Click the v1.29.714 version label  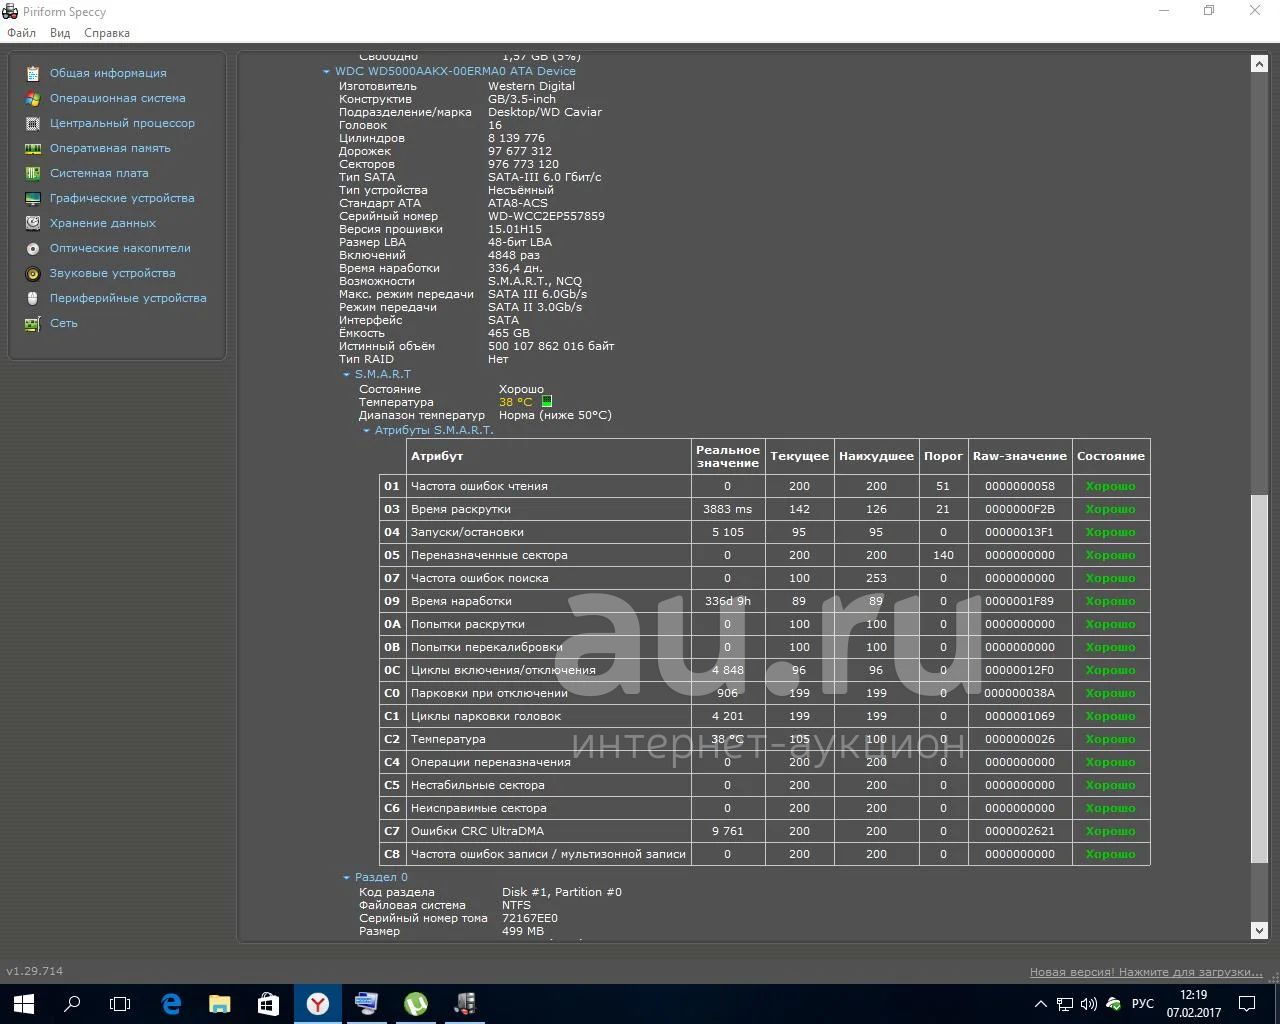(x=35, y=971)
